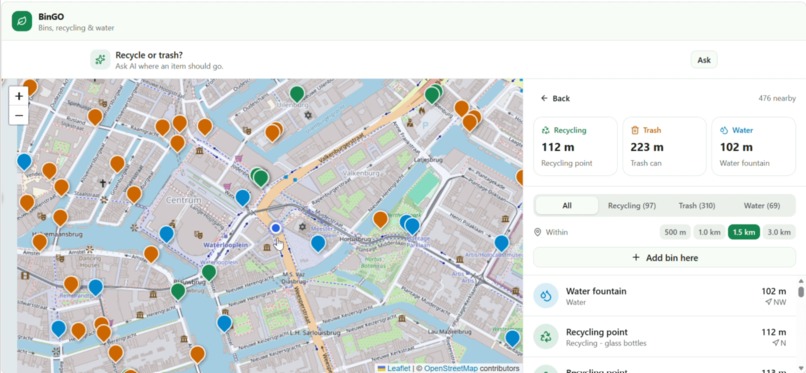The height and width of the screenshot is (373, 806).
Task: Click the BinGO leaf logo icon
Action: 22,21
